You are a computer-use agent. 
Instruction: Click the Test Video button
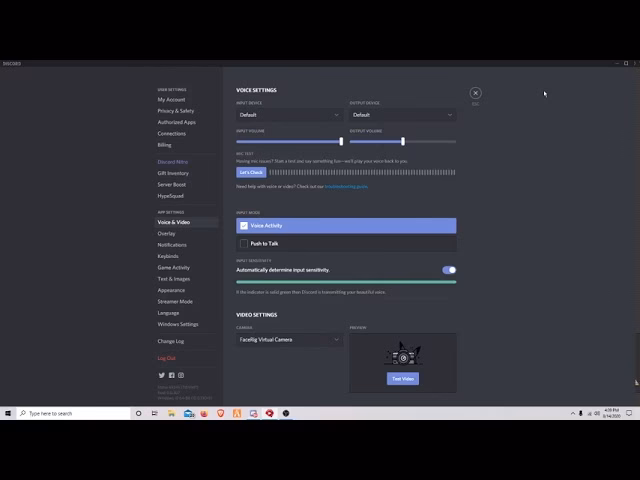click(x=403, y=379)
